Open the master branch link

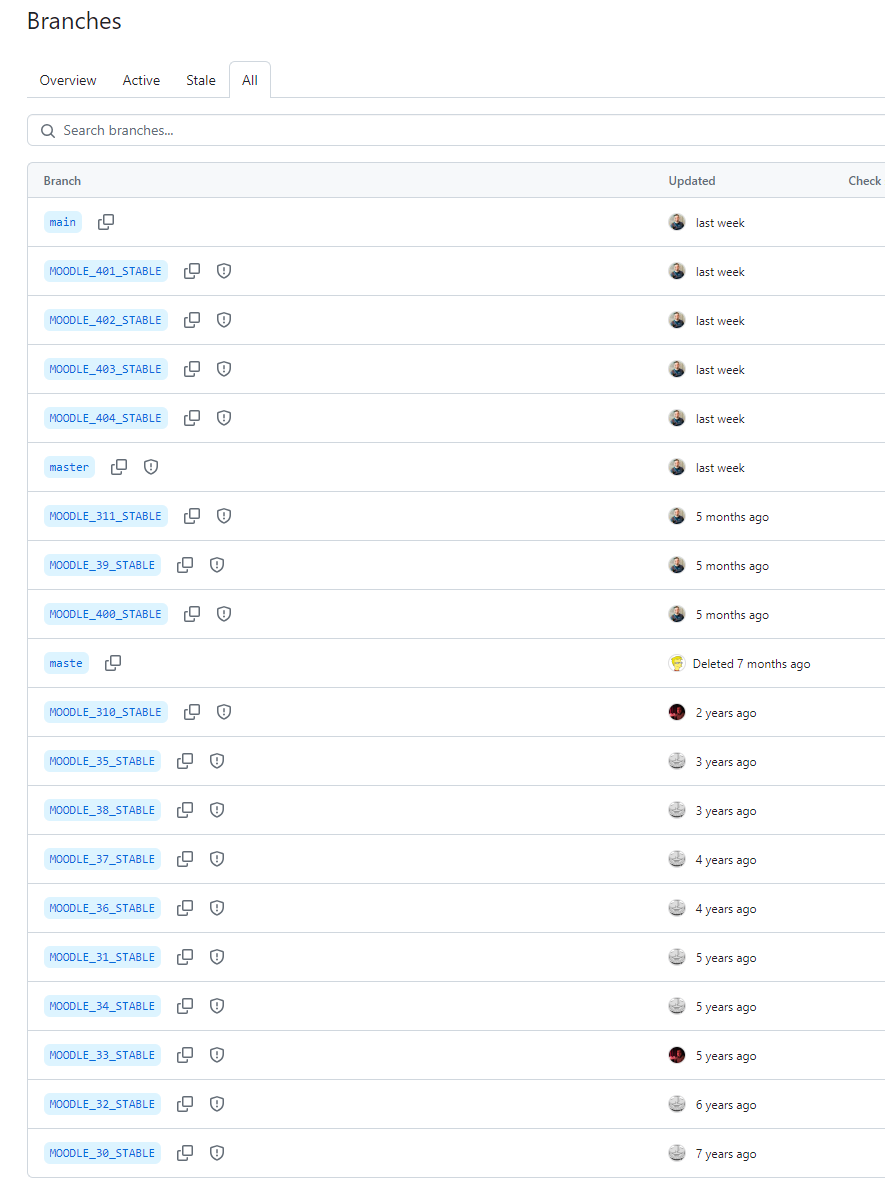pos(70,467)
